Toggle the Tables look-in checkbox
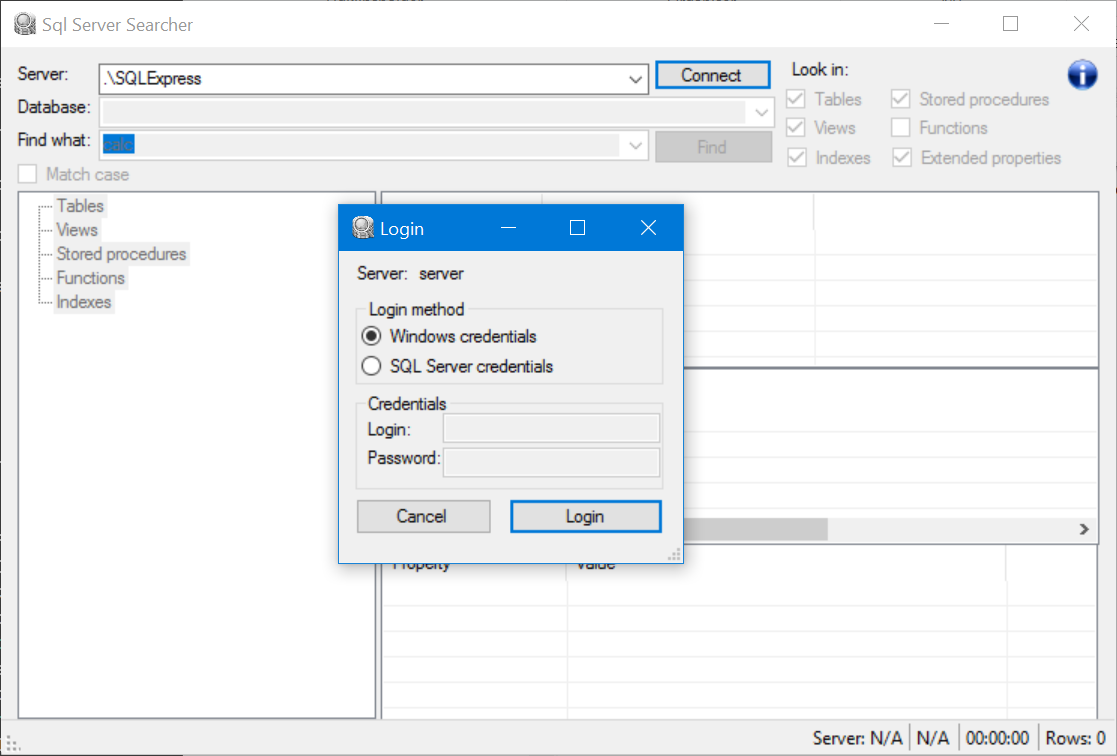 pos(796,99)
